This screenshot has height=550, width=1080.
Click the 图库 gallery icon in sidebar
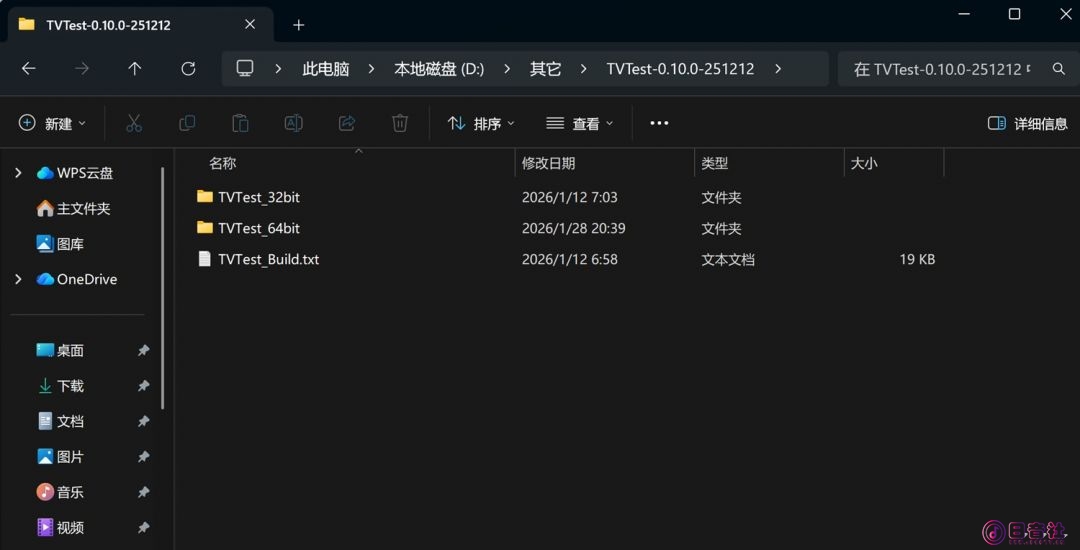click(x=45, y=244)
